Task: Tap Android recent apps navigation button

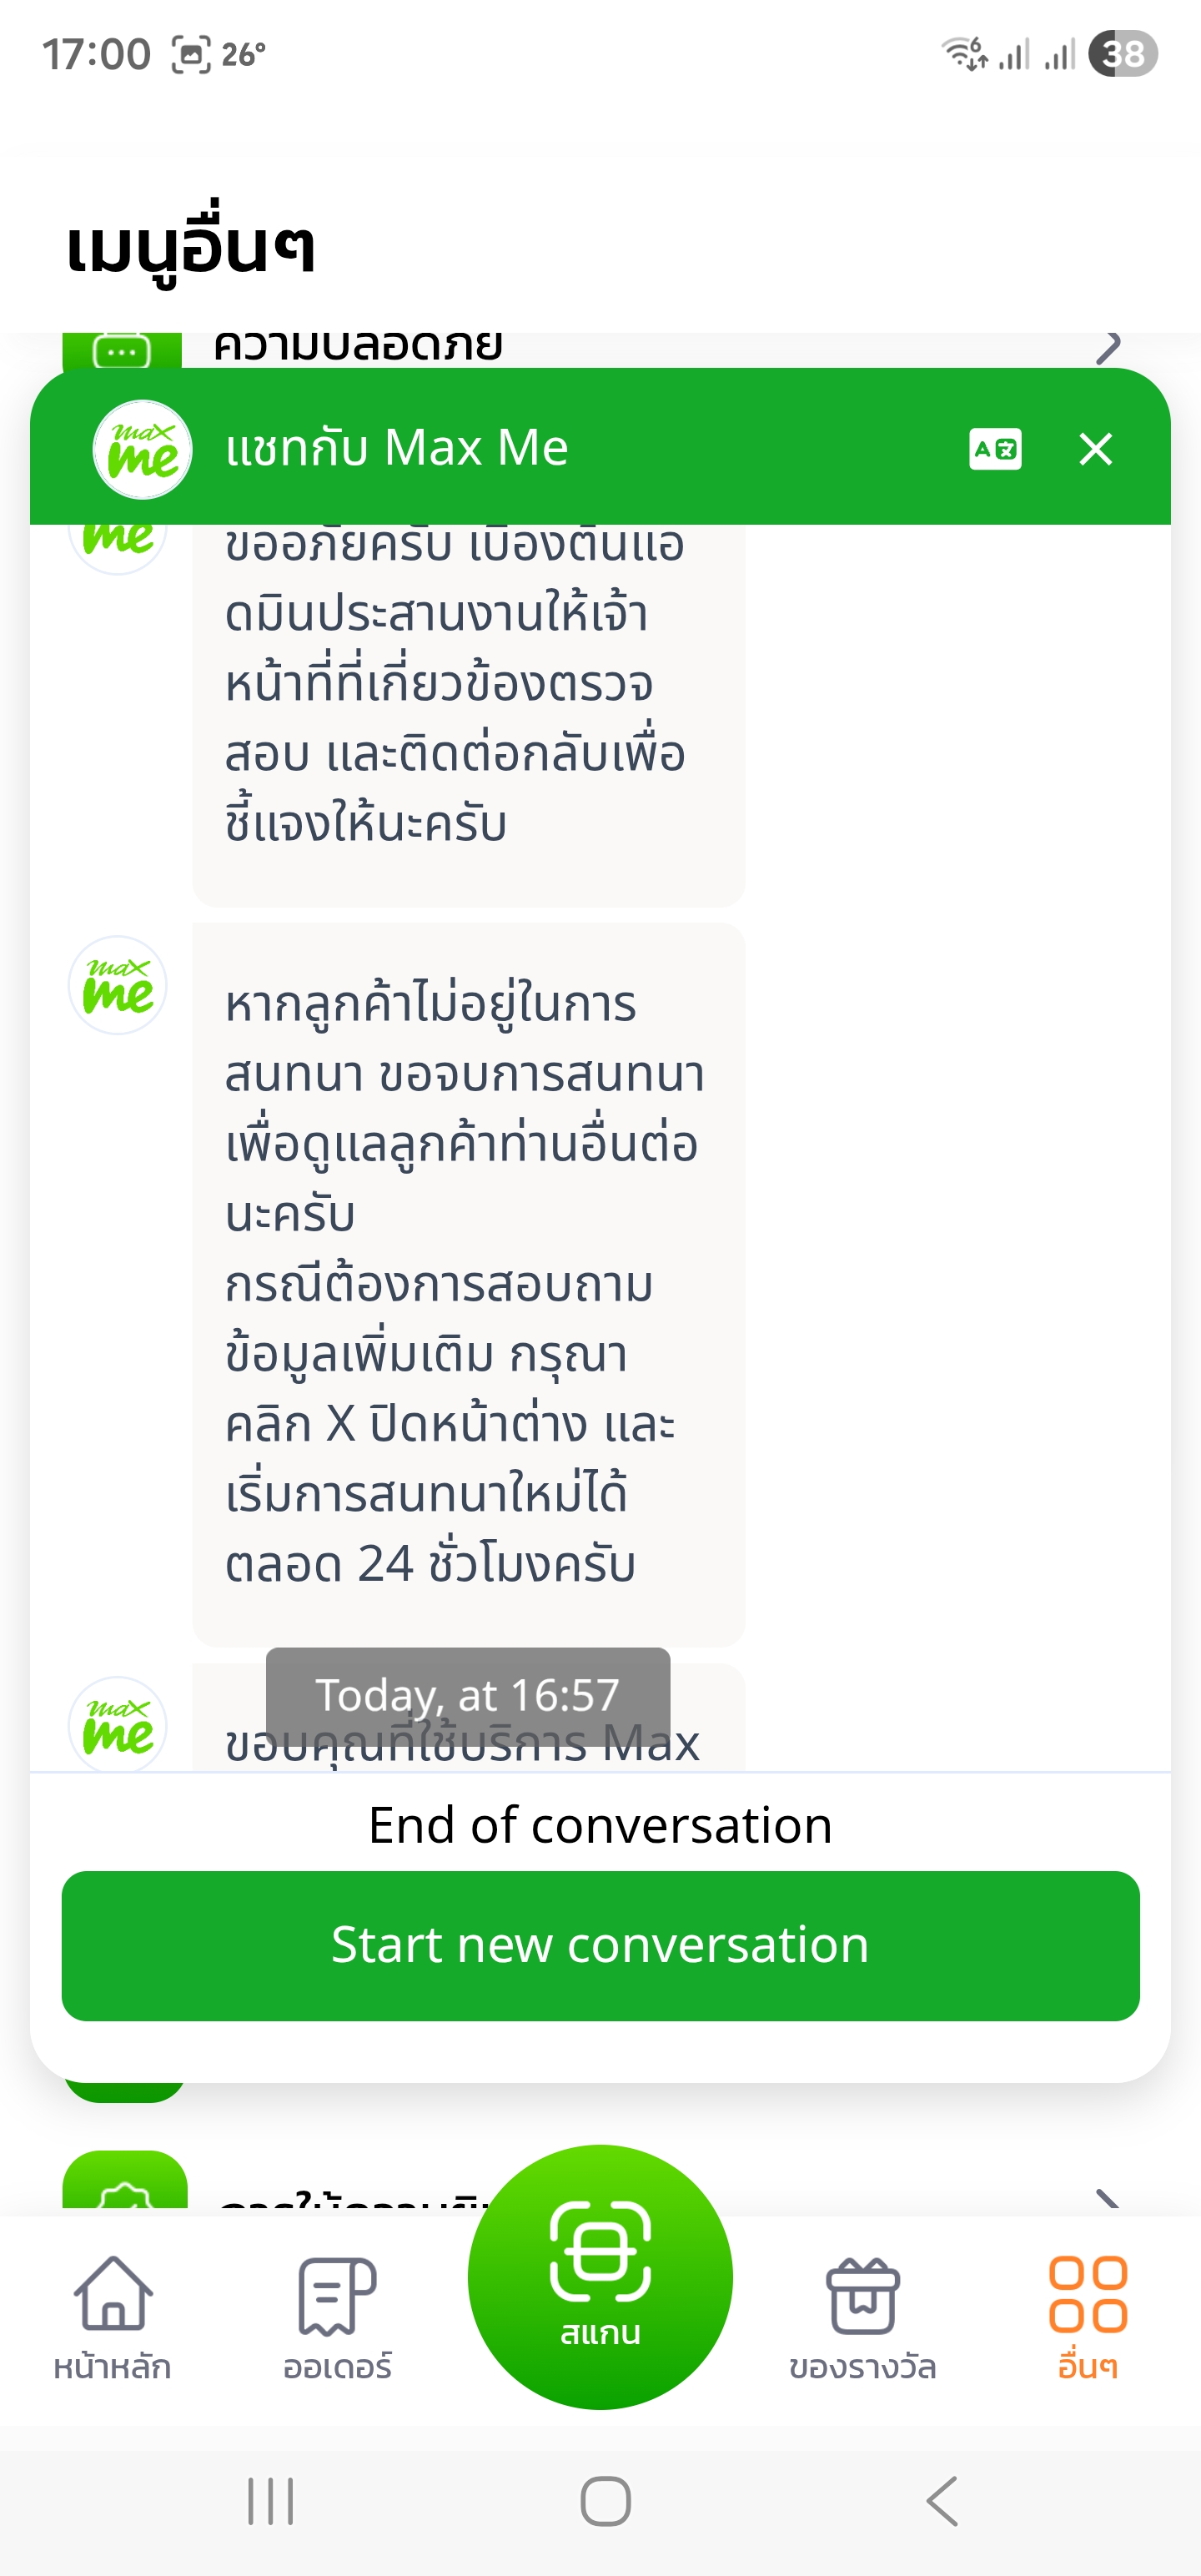Action: click(270, 2501)
